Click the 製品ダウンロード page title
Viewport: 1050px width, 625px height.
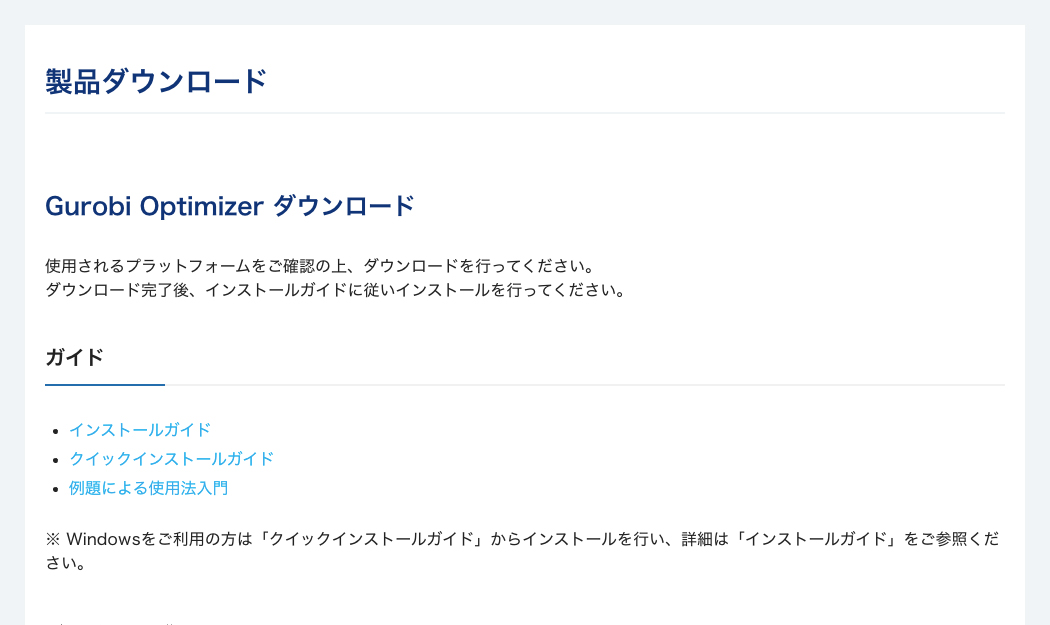[x=156, y=82]
